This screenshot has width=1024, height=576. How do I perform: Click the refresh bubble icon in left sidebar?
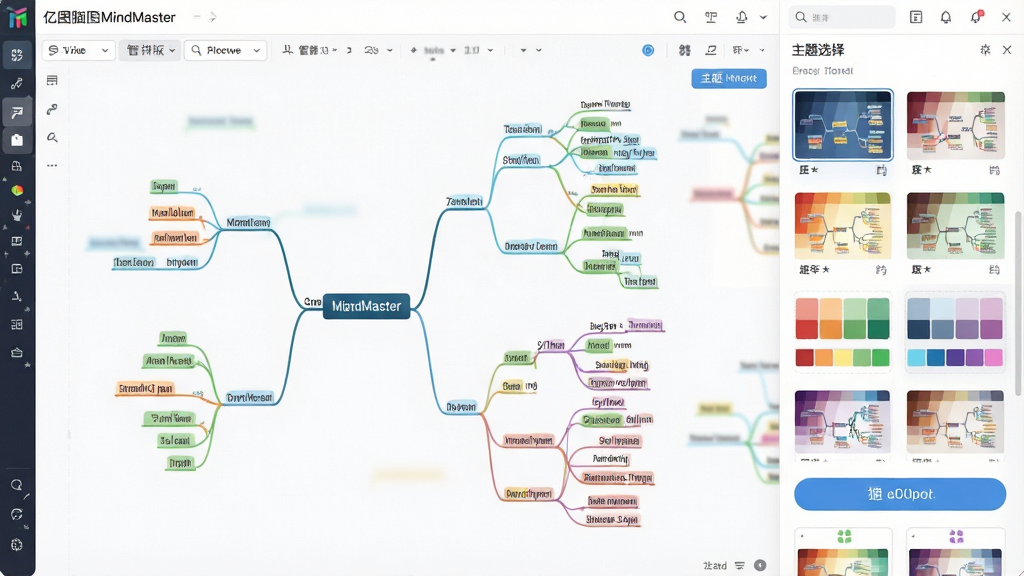pyautogui.click(x=17, y=515)
